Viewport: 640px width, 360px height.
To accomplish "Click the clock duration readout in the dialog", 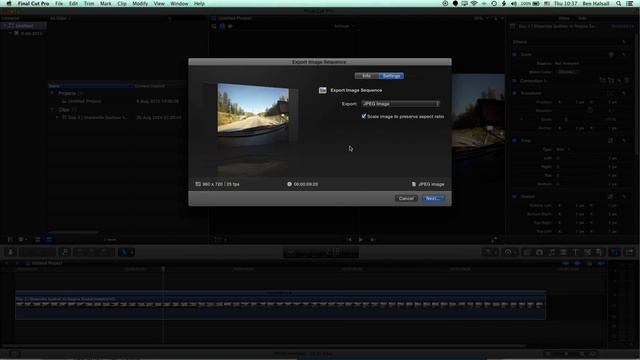I will pos(302,184).
